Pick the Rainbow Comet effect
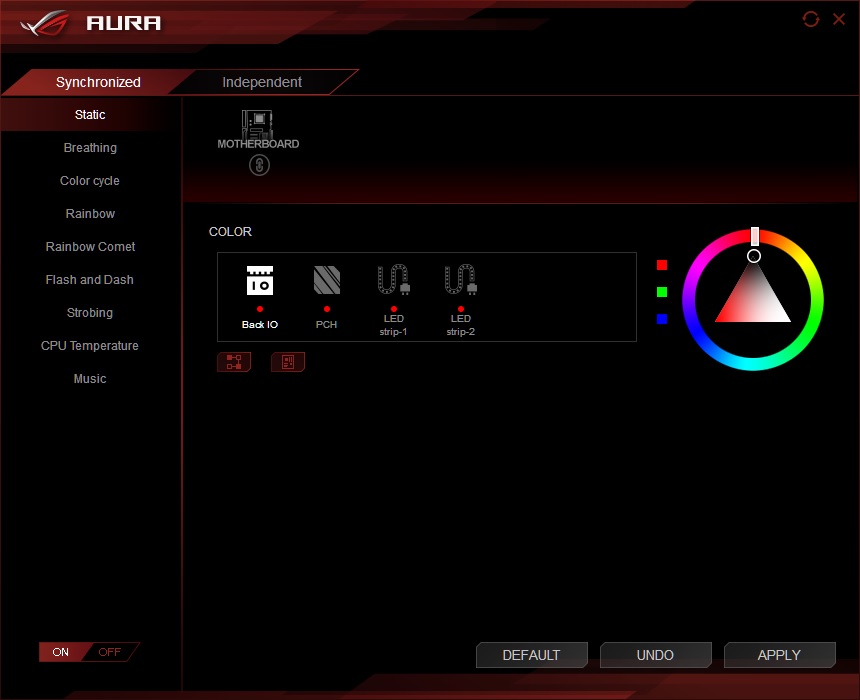Image resolution: width=860 pixels, height=700 pixels. coord(90,247)
